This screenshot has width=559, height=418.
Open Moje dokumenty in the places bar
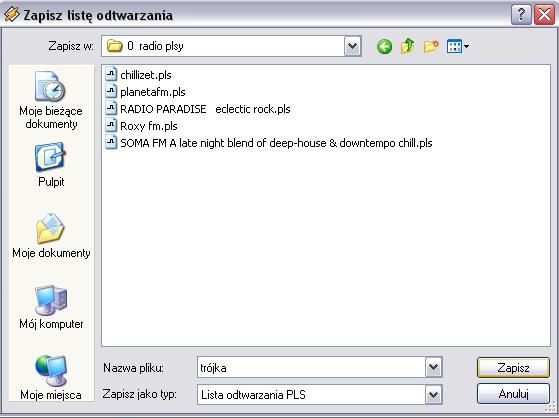51,236
